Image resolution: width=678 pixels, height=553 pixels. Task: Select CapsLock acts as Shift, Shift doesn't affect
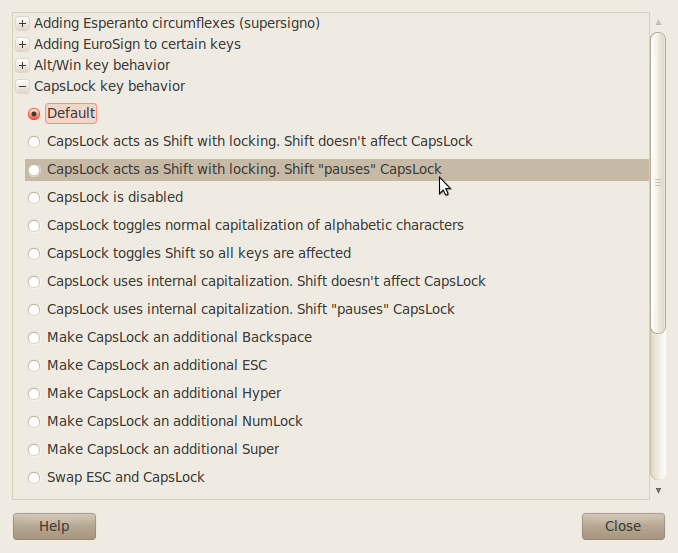[x=35, y=141]
